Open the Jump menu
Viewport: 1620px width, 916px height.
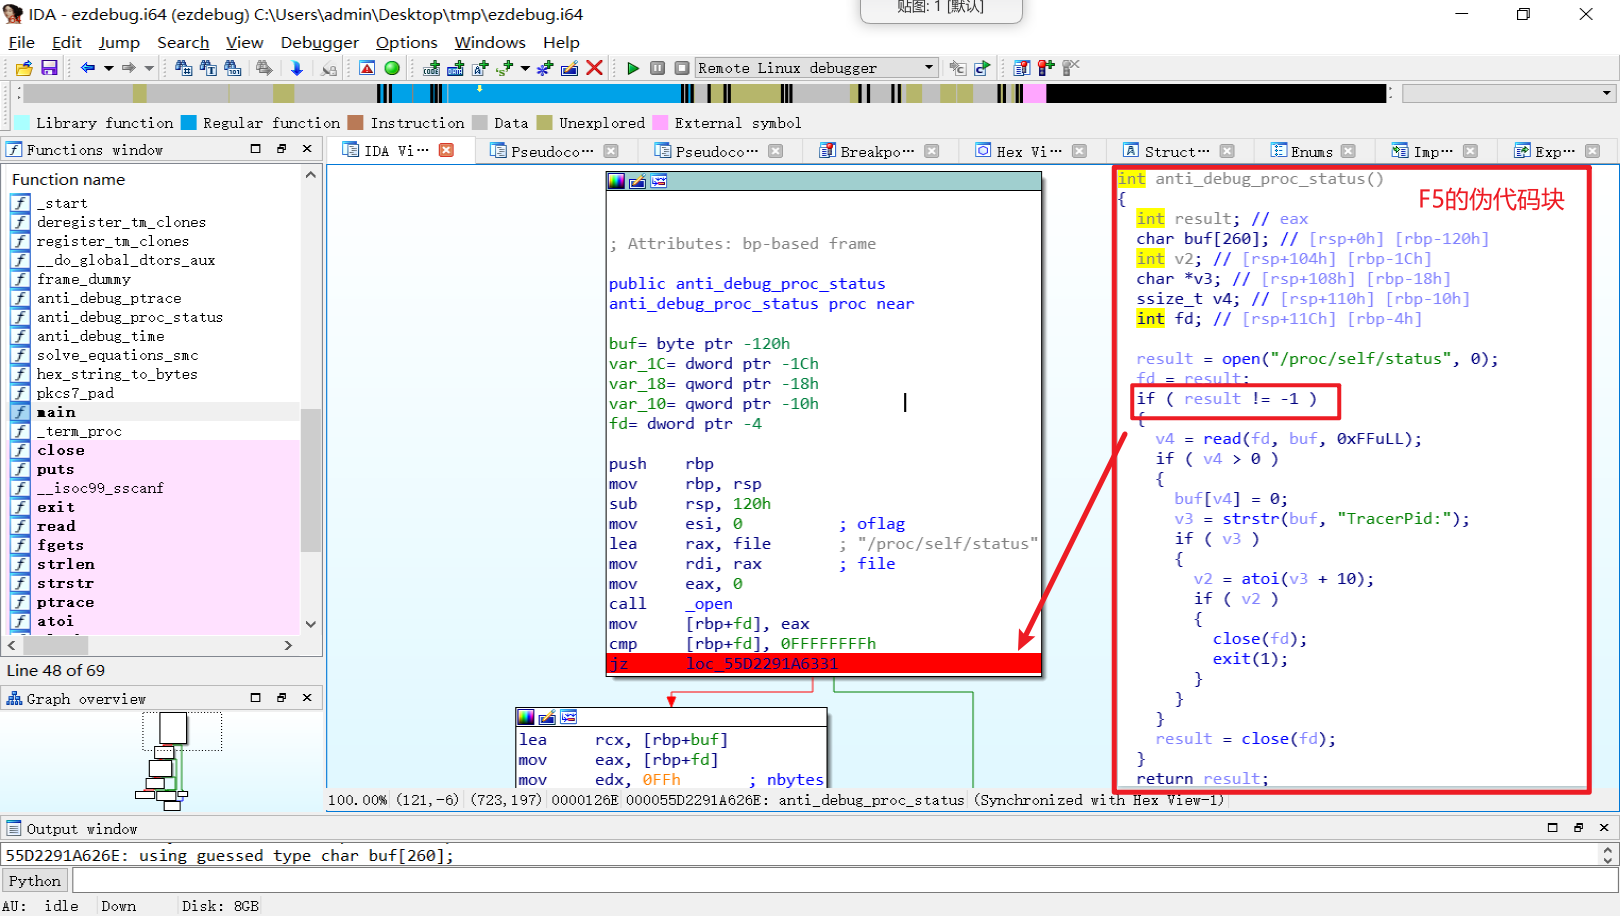pyautogui.click(x=119, y=42)
